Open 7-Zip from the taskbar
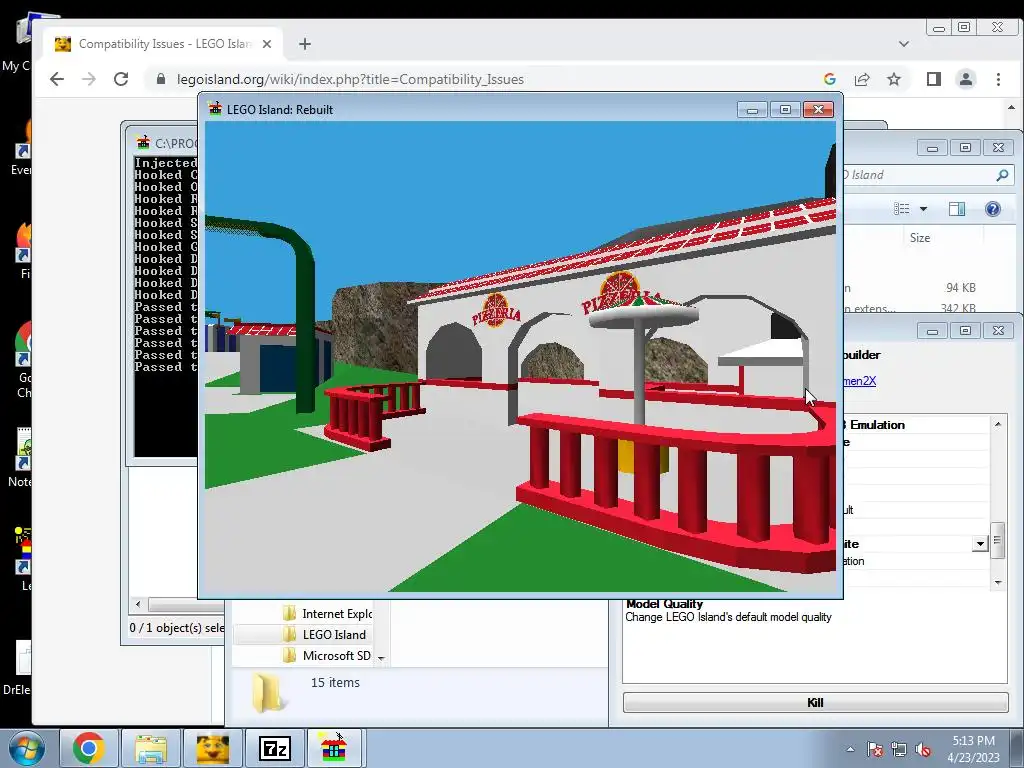Image resolution: width=1024 pixels, height=768 pixels. [x=274, y=748]
